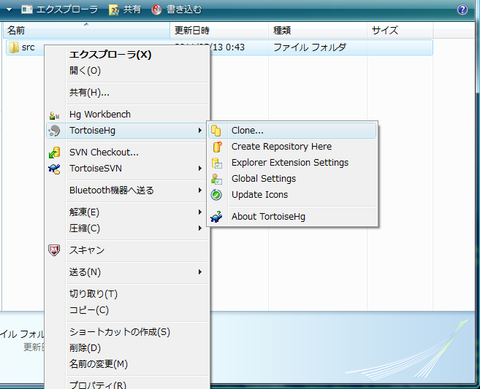Open the toolbar dropdown arrow at far left
Screen dimensions: 480x389
coord(9,10)
